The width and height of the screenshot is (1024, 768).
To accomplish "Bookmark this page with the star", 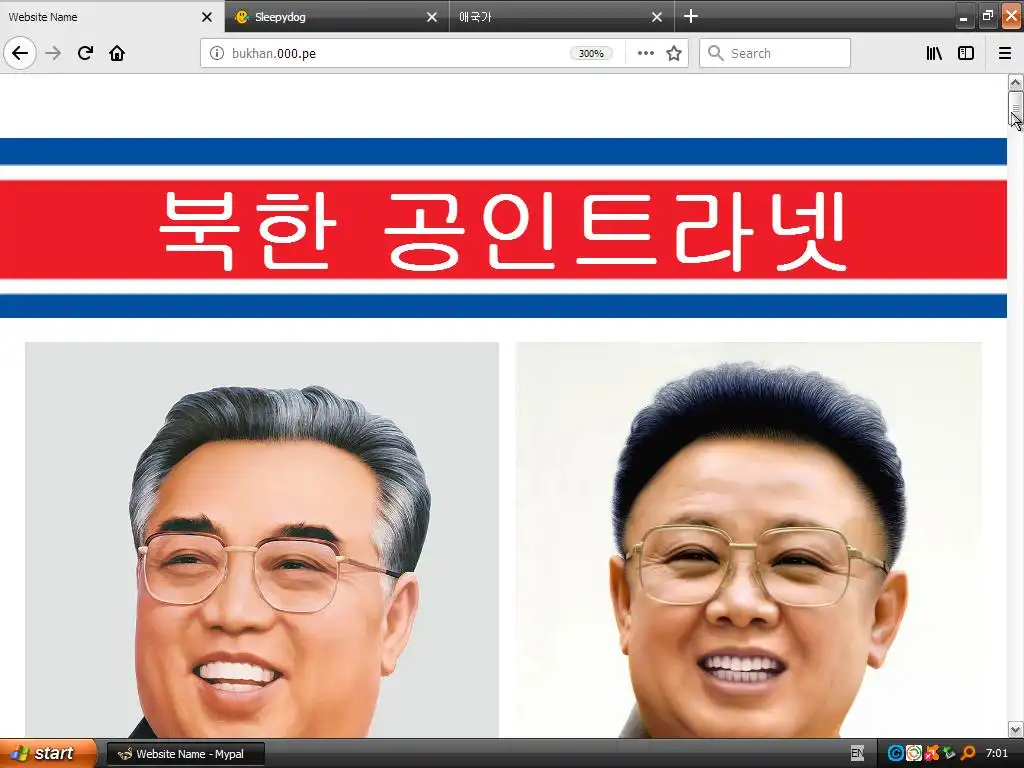I will coord(674,53).
